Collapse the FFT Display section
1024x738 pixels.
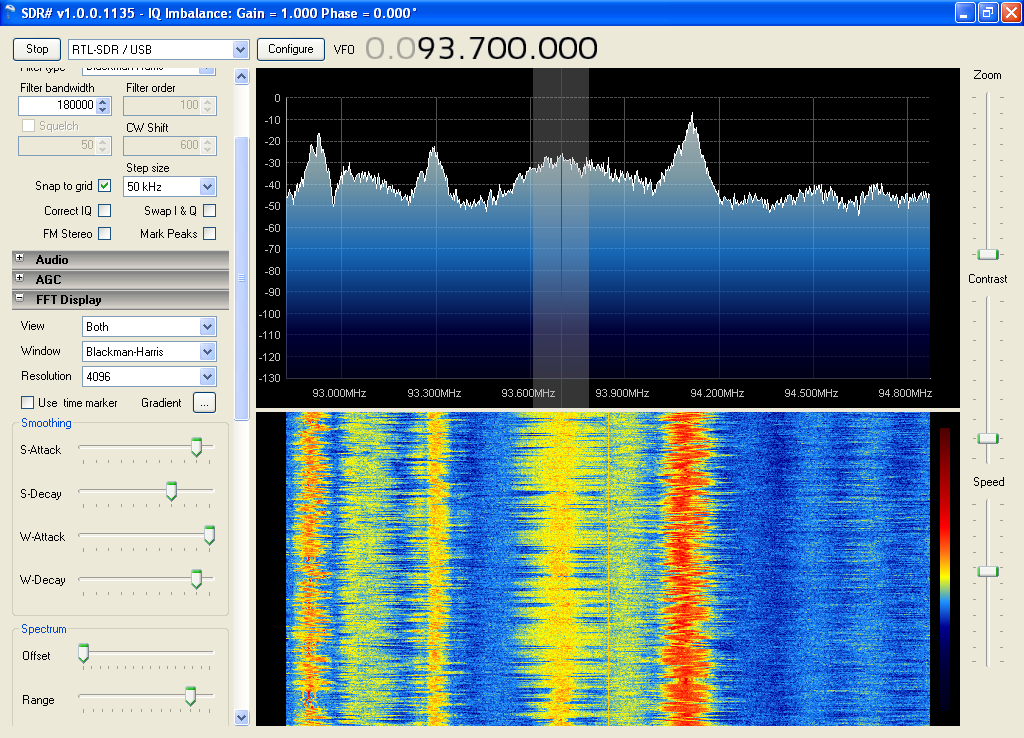[x=19, y=299]
